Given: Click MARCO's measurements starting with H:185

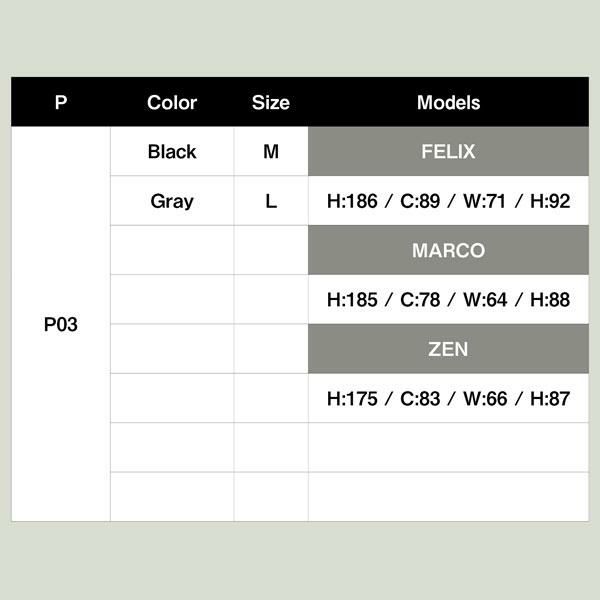Looking at the screenshot, I should pyautogui.click(x=448, y=299).
